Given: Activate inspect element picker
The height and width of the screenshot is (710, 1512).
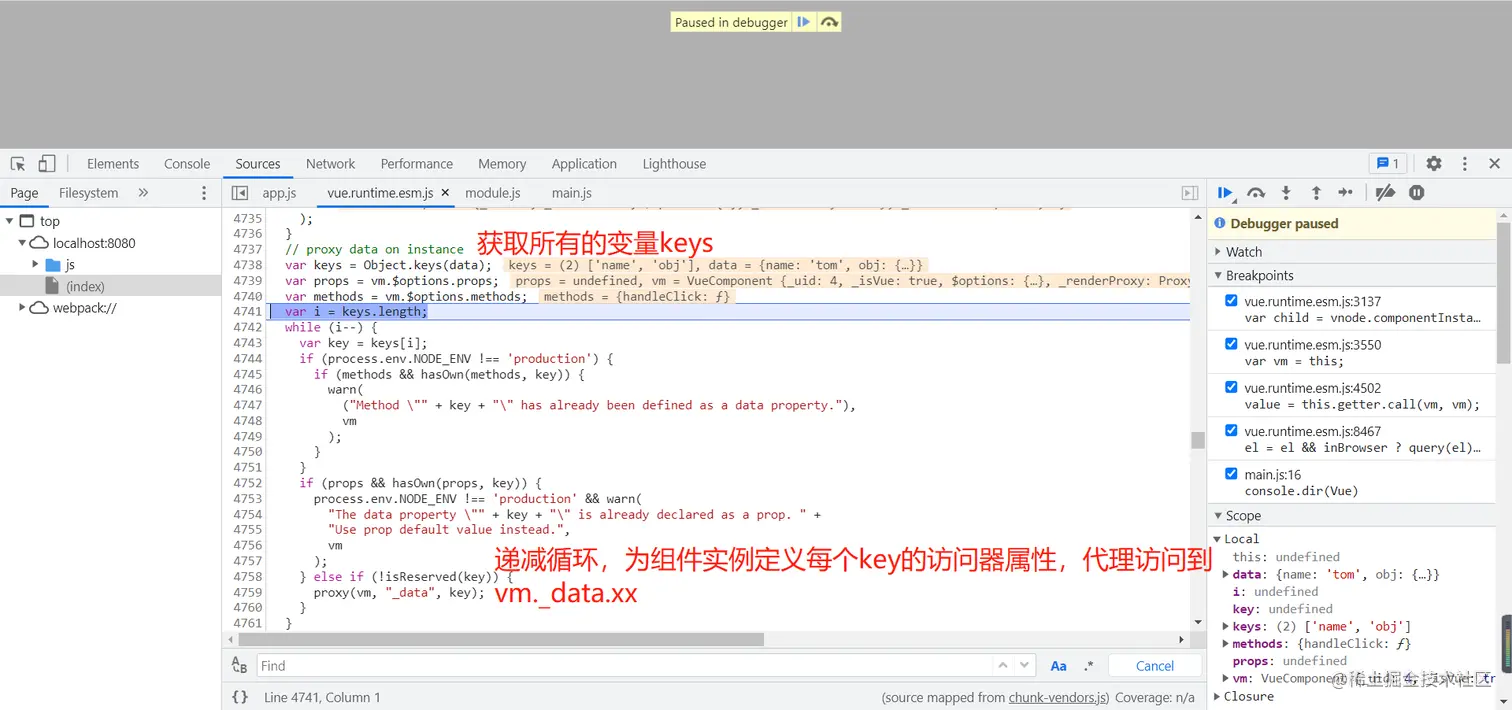Looking at the screenshot, I should point(18,164).
